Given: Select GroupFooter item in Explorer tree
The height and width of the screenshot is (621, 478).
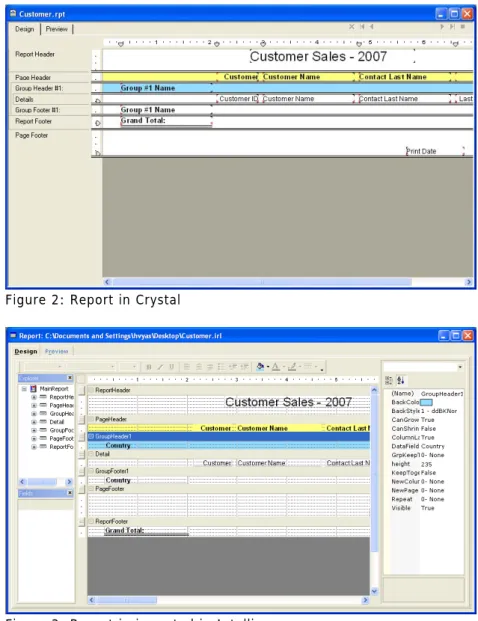Looking at the screenshot, I should (61, 431).
